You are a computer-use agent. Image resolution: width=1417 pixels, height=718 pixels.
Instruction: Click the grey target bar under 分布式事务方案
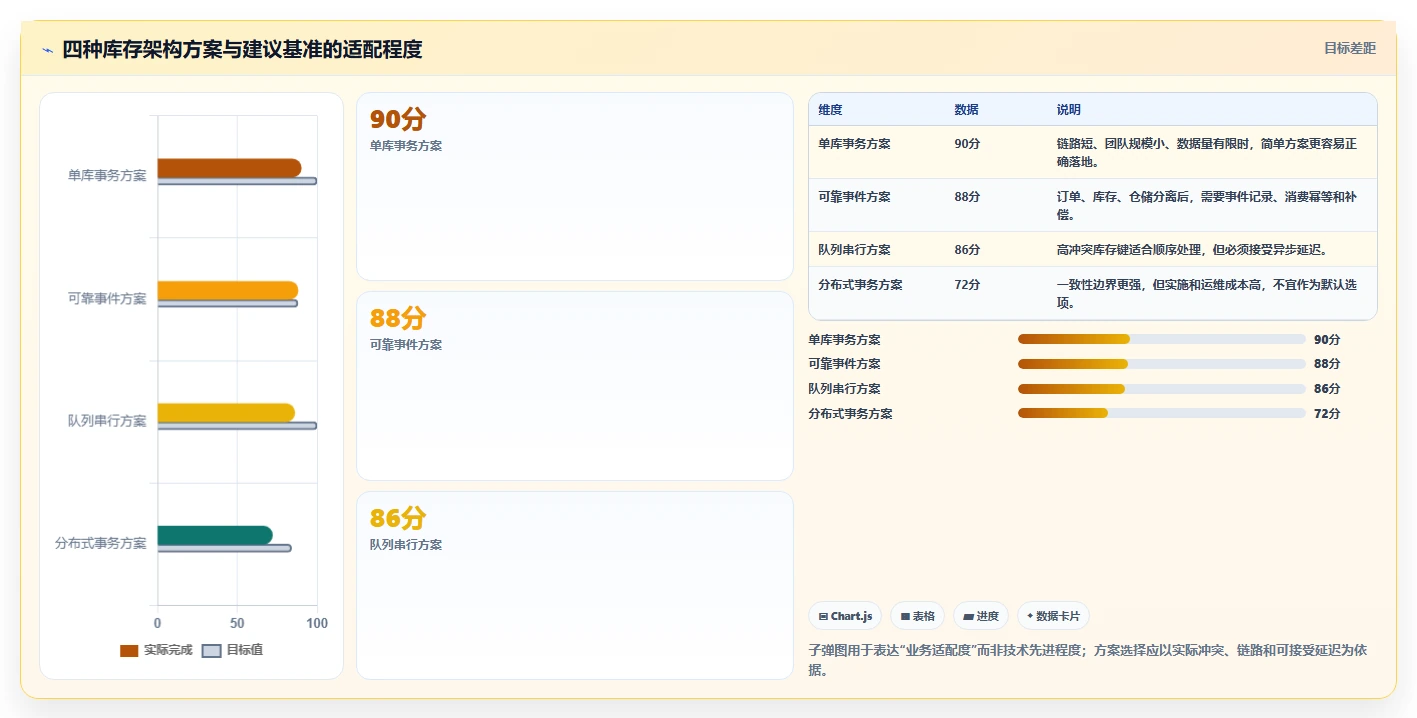224,548
